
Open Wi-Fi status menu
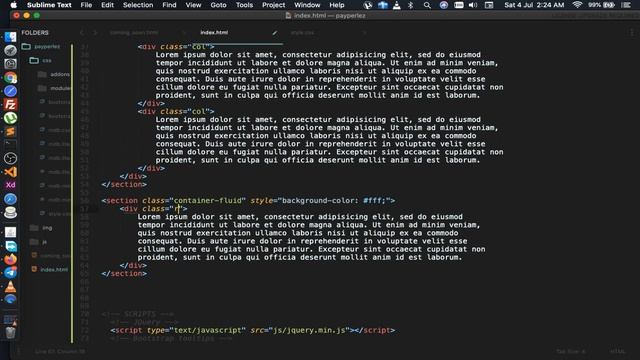(577, 5)
